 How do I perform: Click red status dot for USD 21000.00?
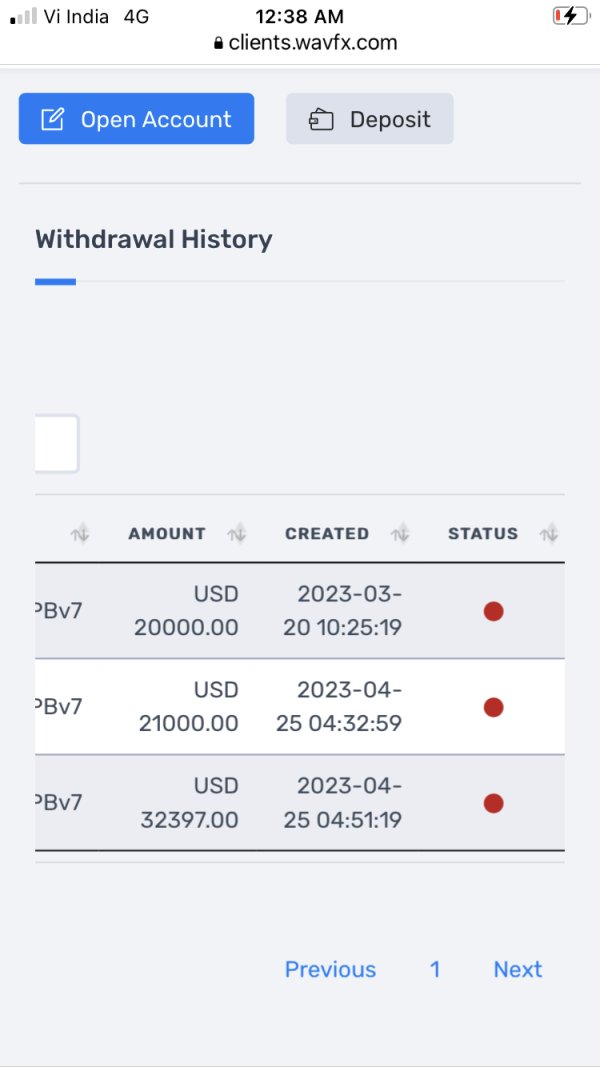tap(493, 707)
